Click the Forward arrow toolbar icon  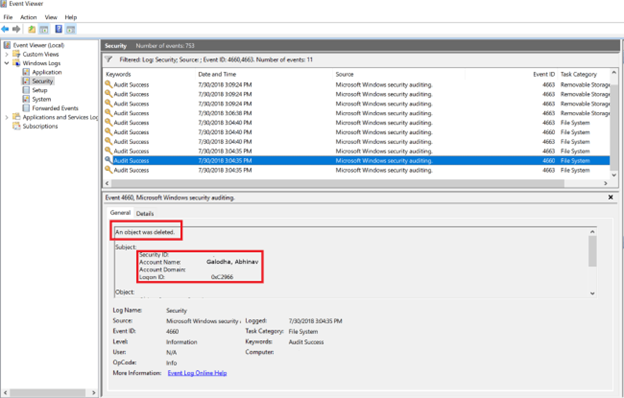[16, 29]
